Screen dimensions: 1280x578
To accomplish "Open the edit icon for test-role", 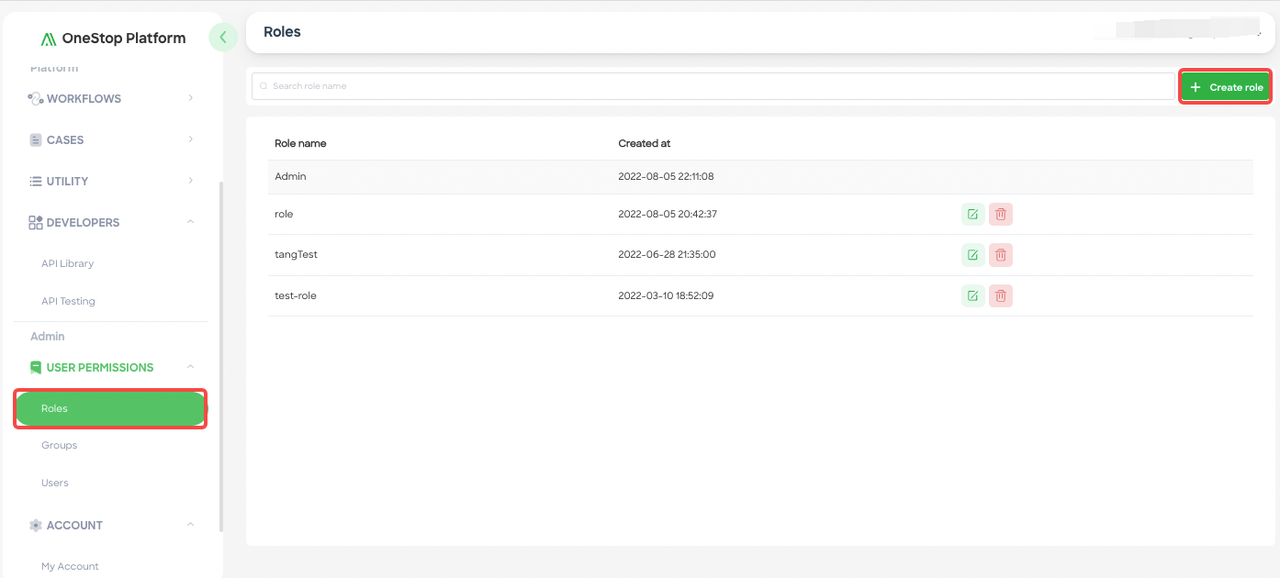I will tap(971, 295).
